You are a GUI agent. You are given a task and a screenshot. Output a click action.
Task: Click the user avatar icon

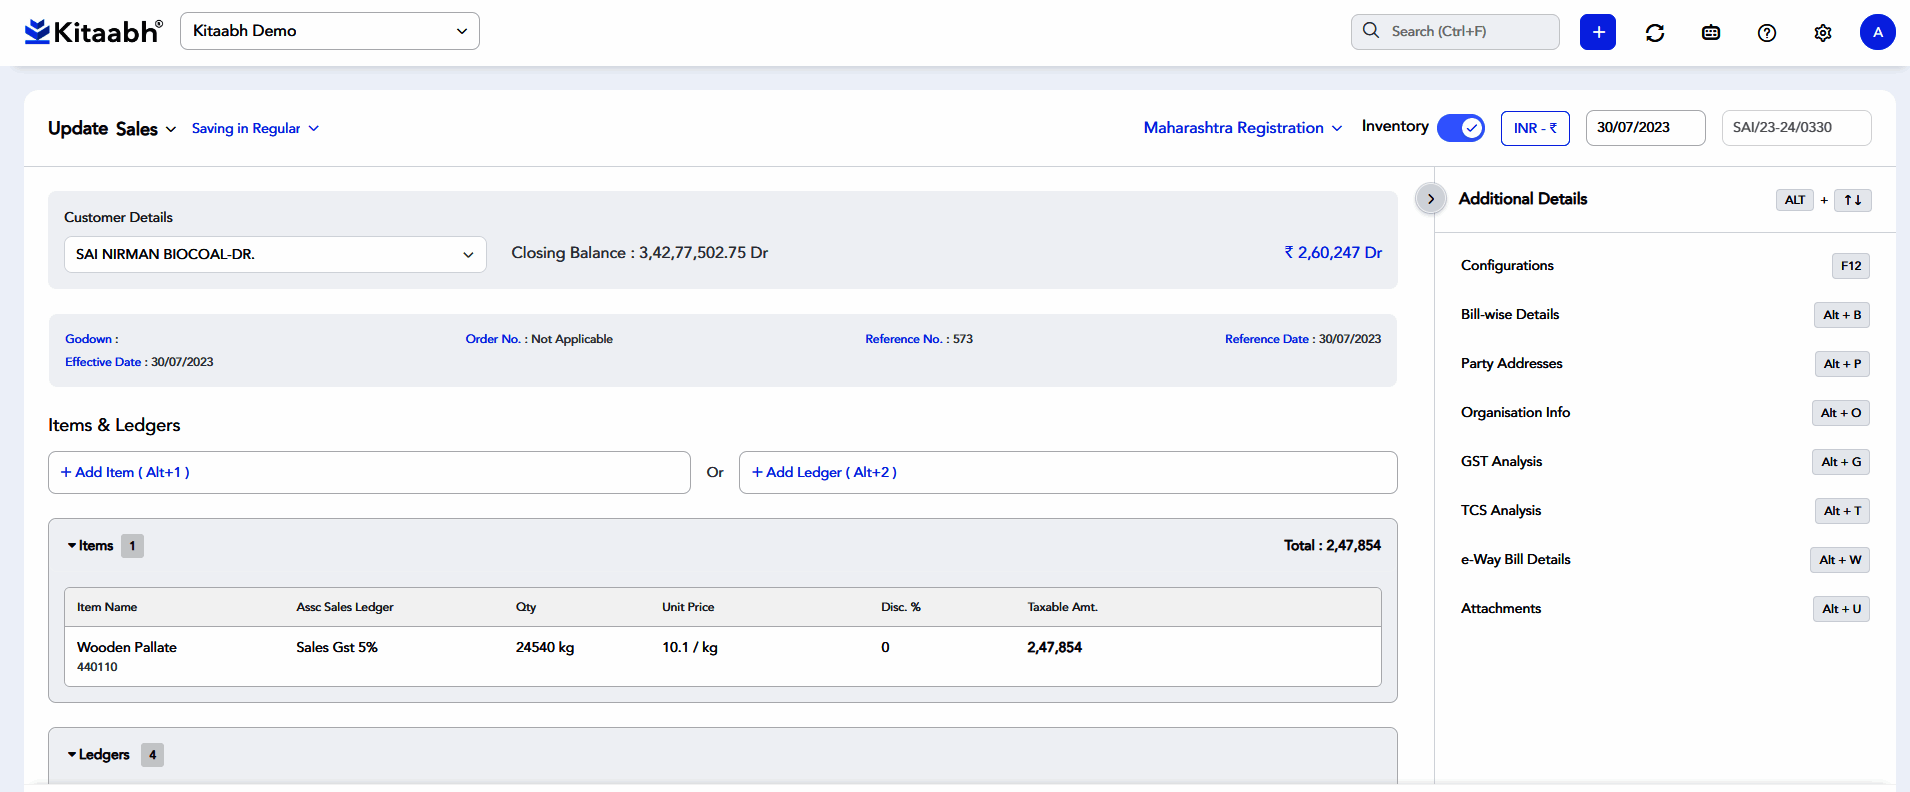click(1877, 32)
